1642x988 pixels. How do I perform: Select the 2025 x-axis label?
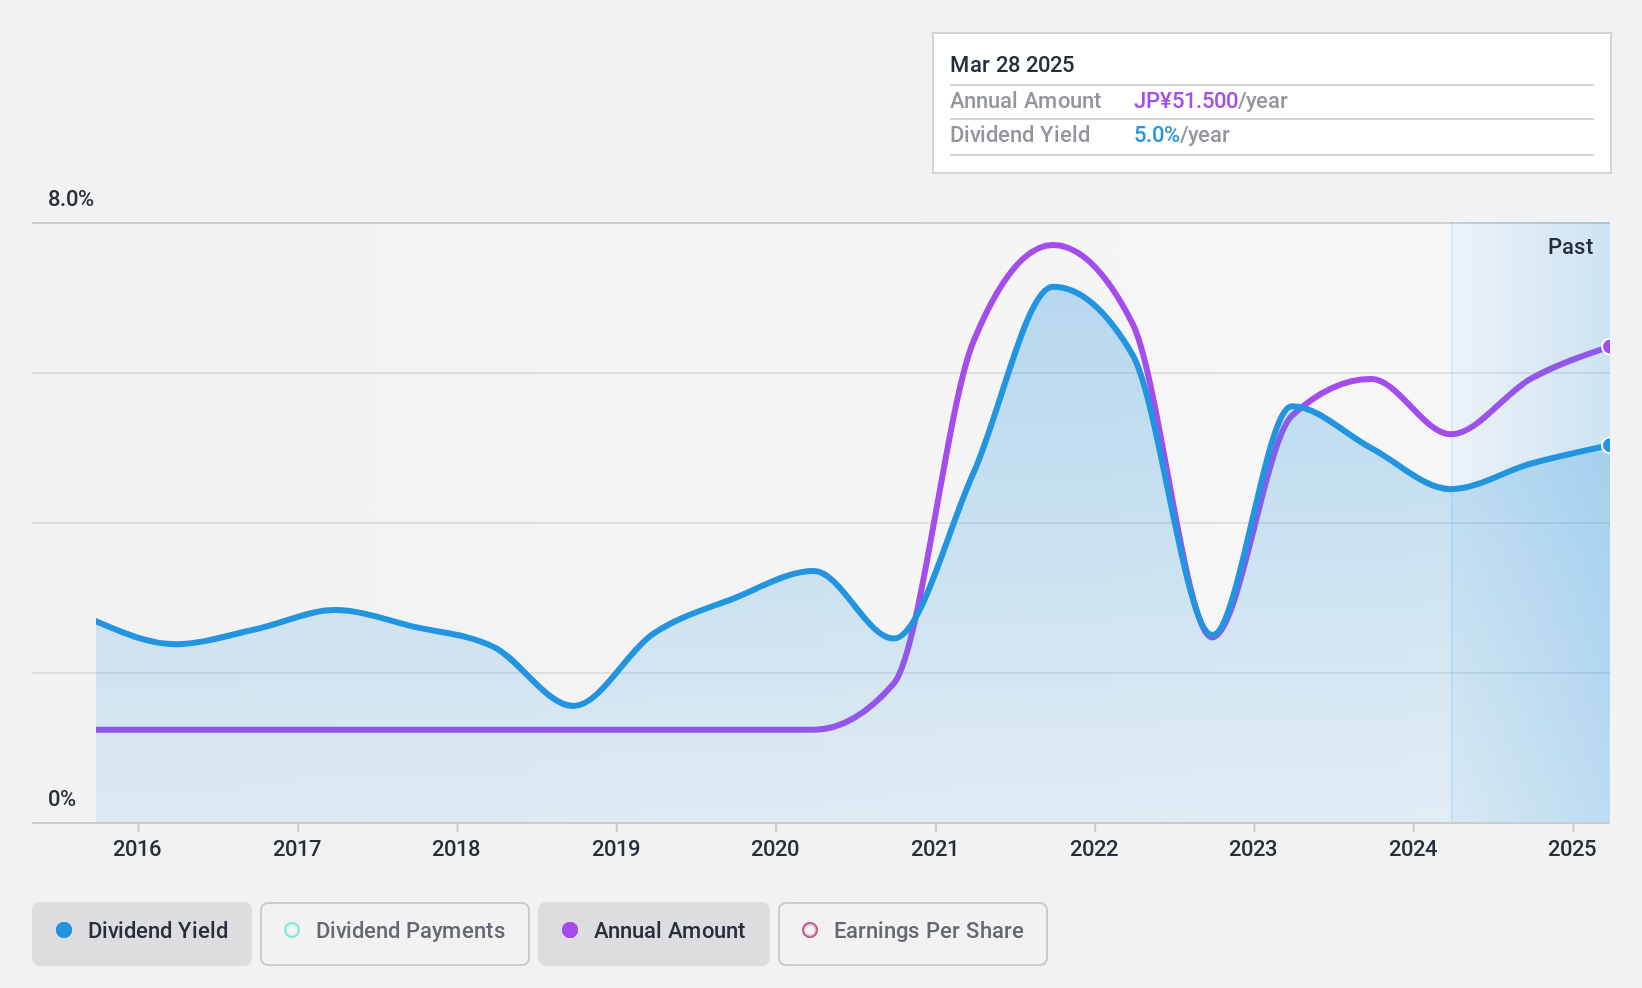1573,849
